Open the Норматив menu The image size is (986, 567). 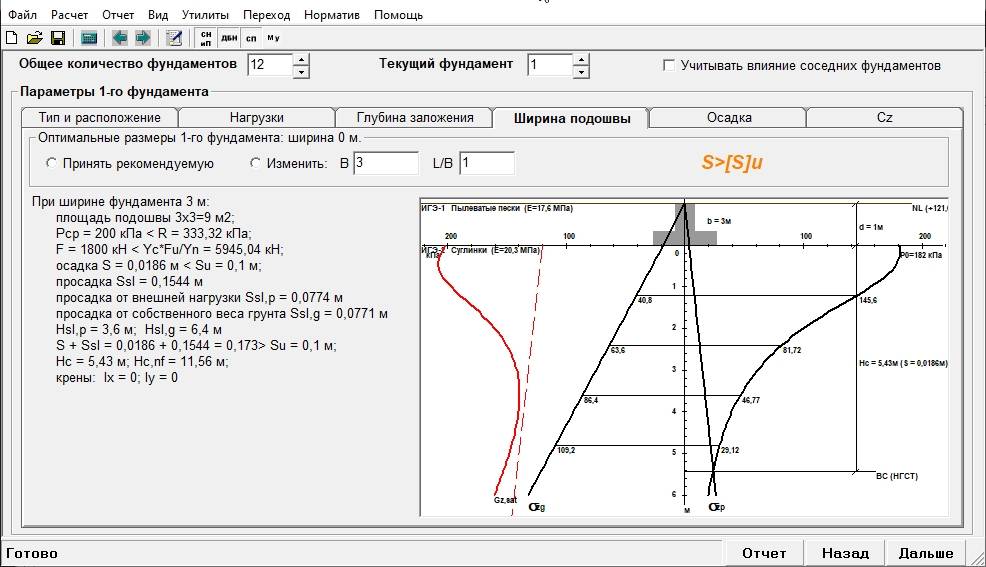331,14
